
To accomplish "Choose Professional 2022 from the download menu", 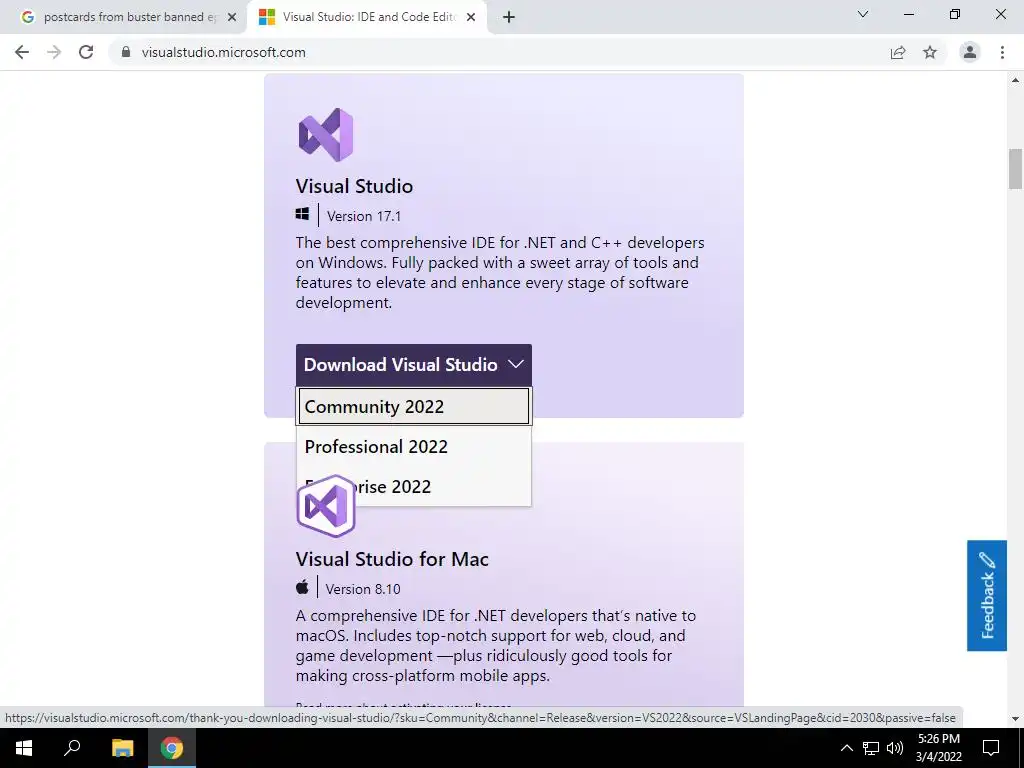I will coord(413,447).
